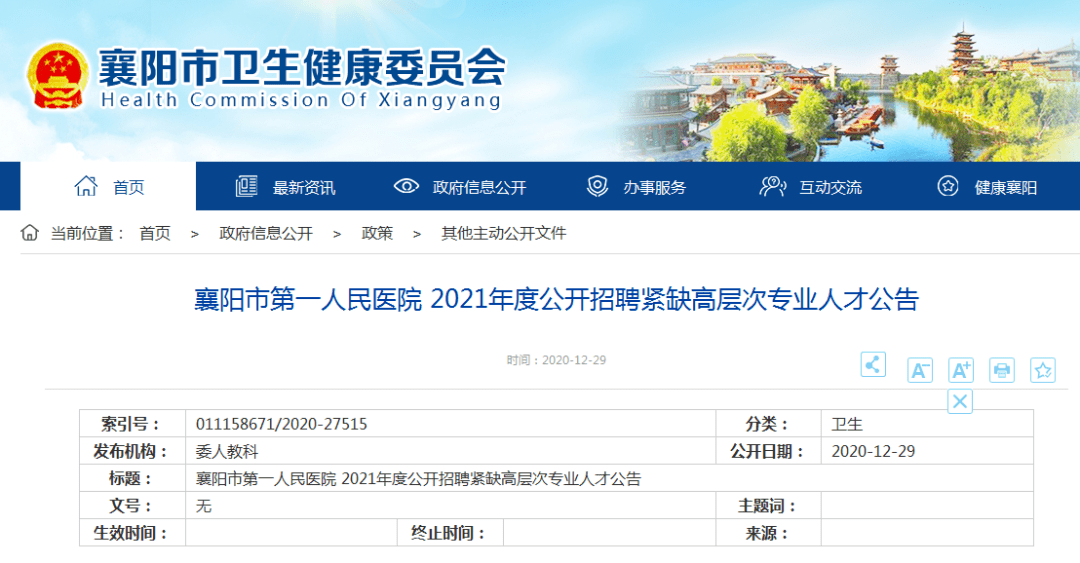1080x563 pixels.
Task: Bookmark the page with the star icon
Action: point(1043,370)
